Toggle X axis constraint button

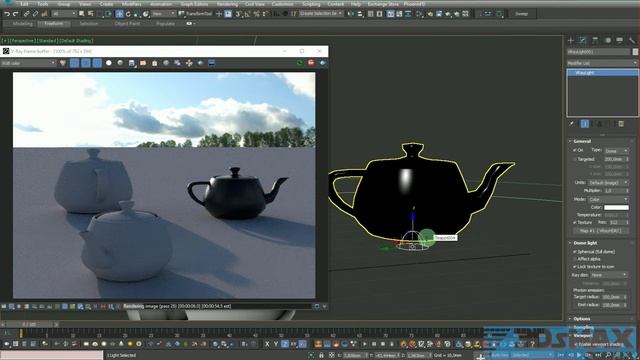(267, 344)
